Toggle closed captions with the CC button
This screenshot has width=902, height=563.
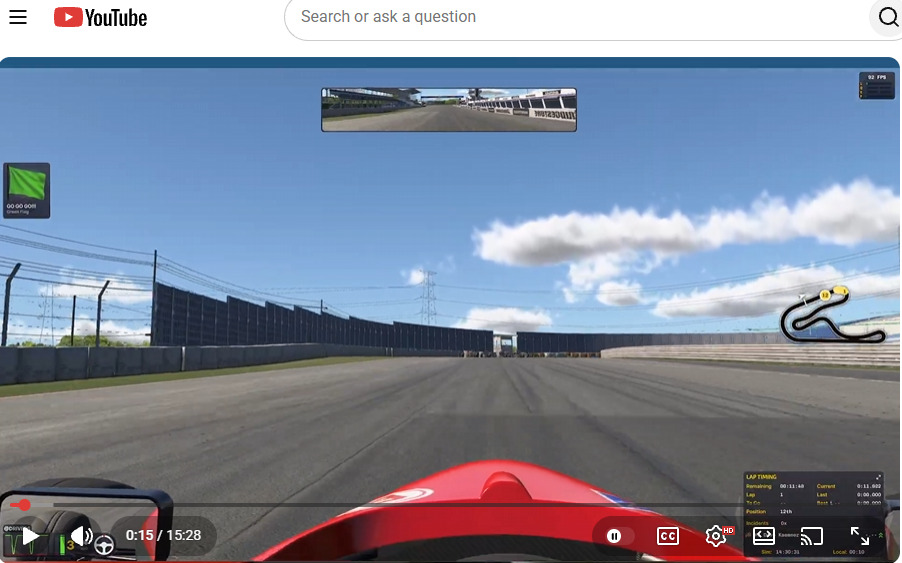[667, 537]
